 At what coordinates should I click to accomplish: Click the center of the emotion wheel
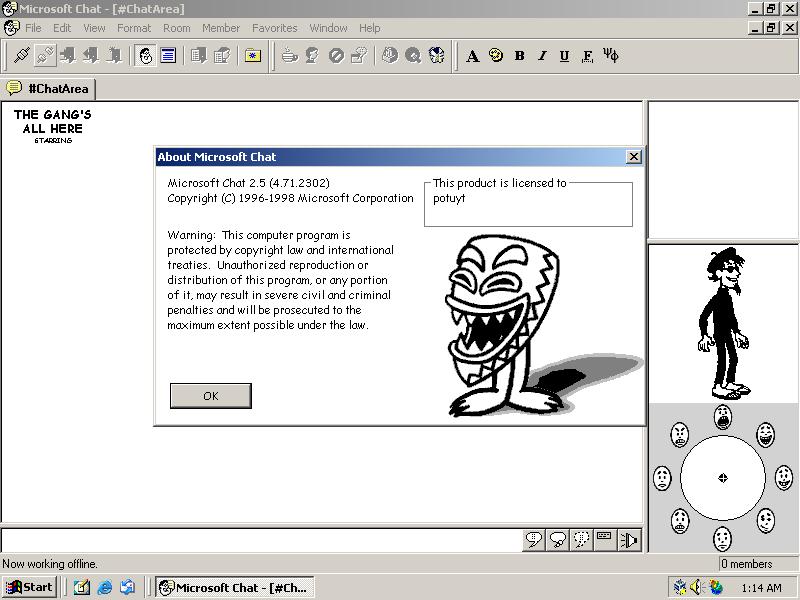[x=722, y=478]
